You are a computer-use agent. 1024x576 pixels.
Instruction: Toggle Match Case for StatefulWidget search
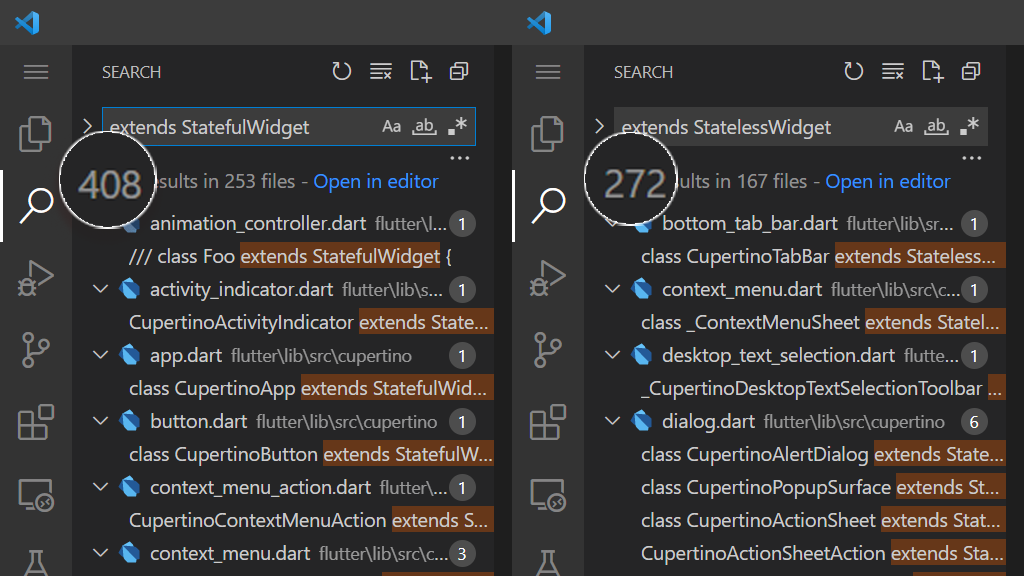click(x=391, y=127)
